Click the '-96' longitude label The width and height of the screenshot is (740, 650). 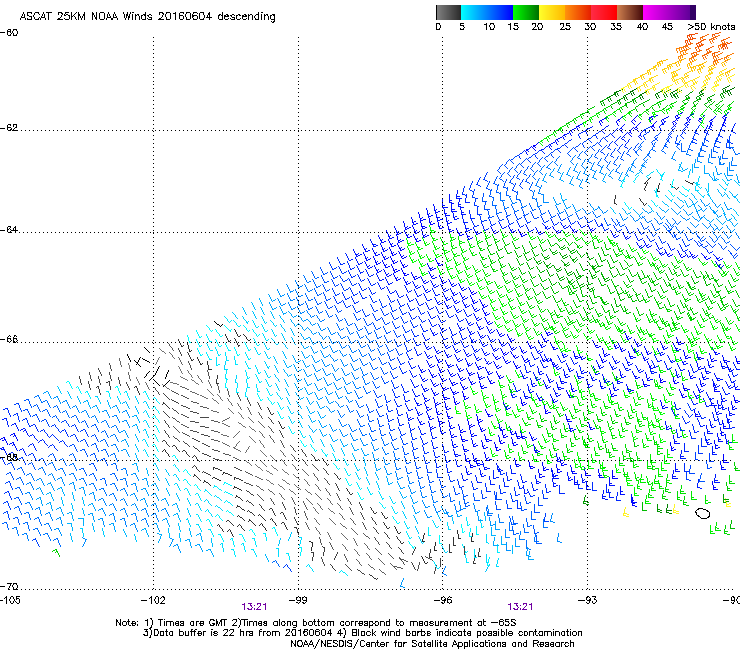(x=443, y=600)
